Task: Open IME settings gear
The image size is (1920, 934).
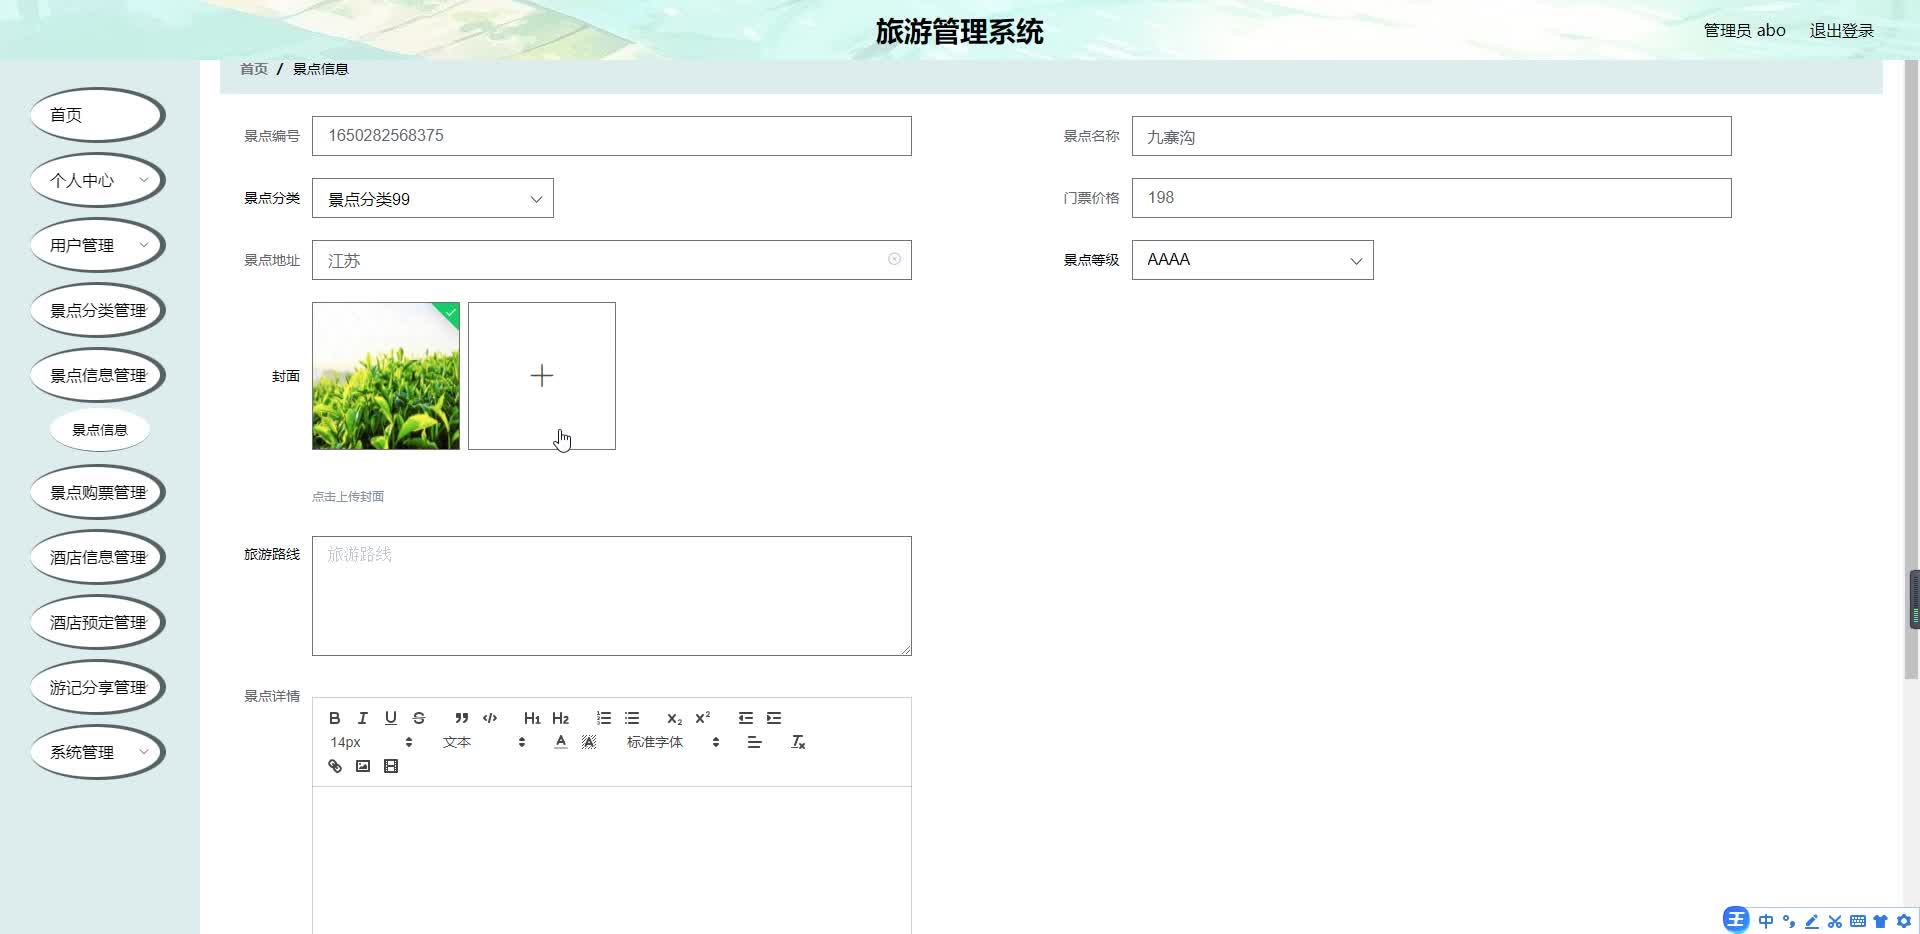Action: 1904,921
